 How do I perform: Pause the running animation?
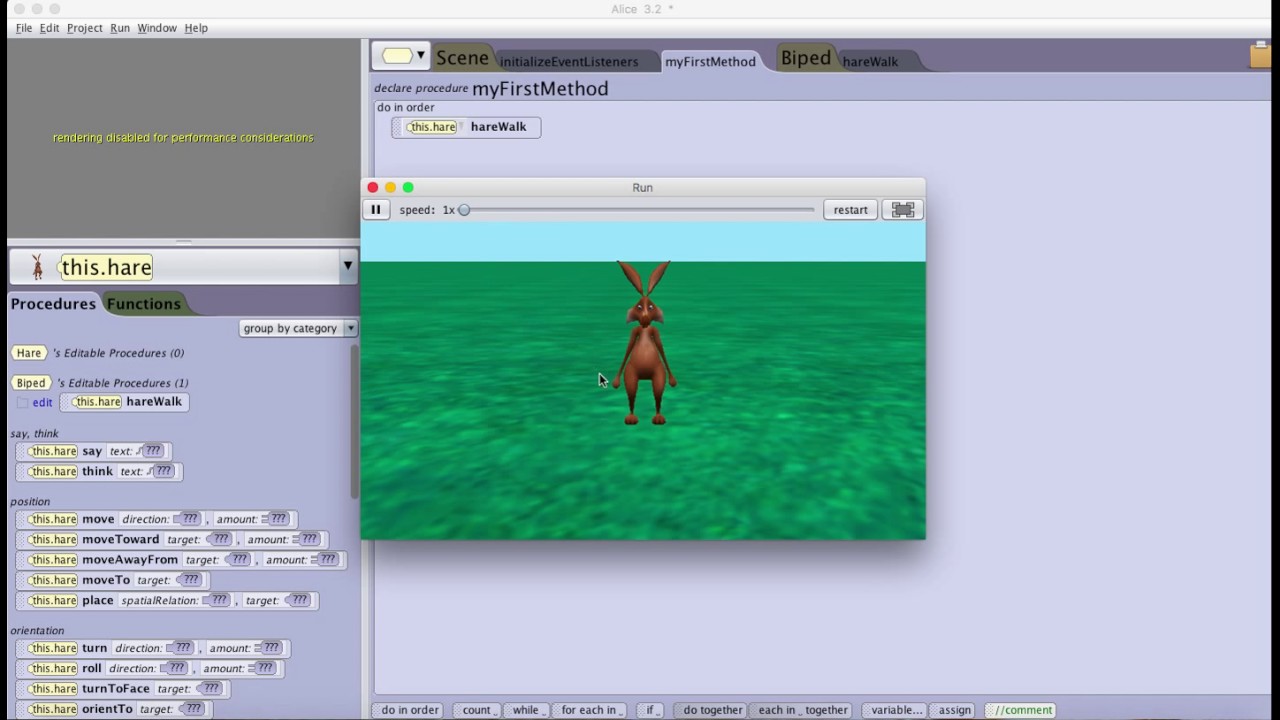[375, 210]
